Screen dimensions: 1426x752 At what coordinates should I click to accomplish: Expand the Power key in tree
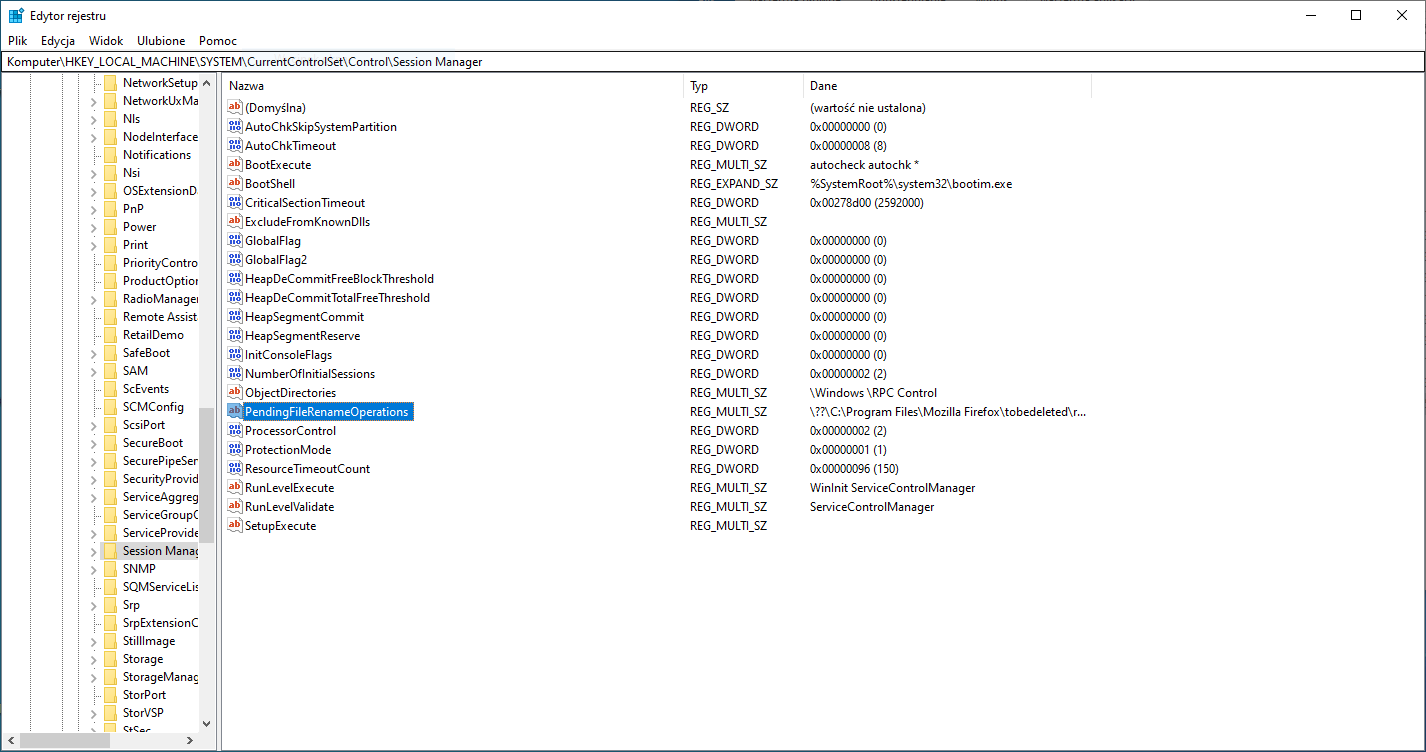click(x=94, y=227)
